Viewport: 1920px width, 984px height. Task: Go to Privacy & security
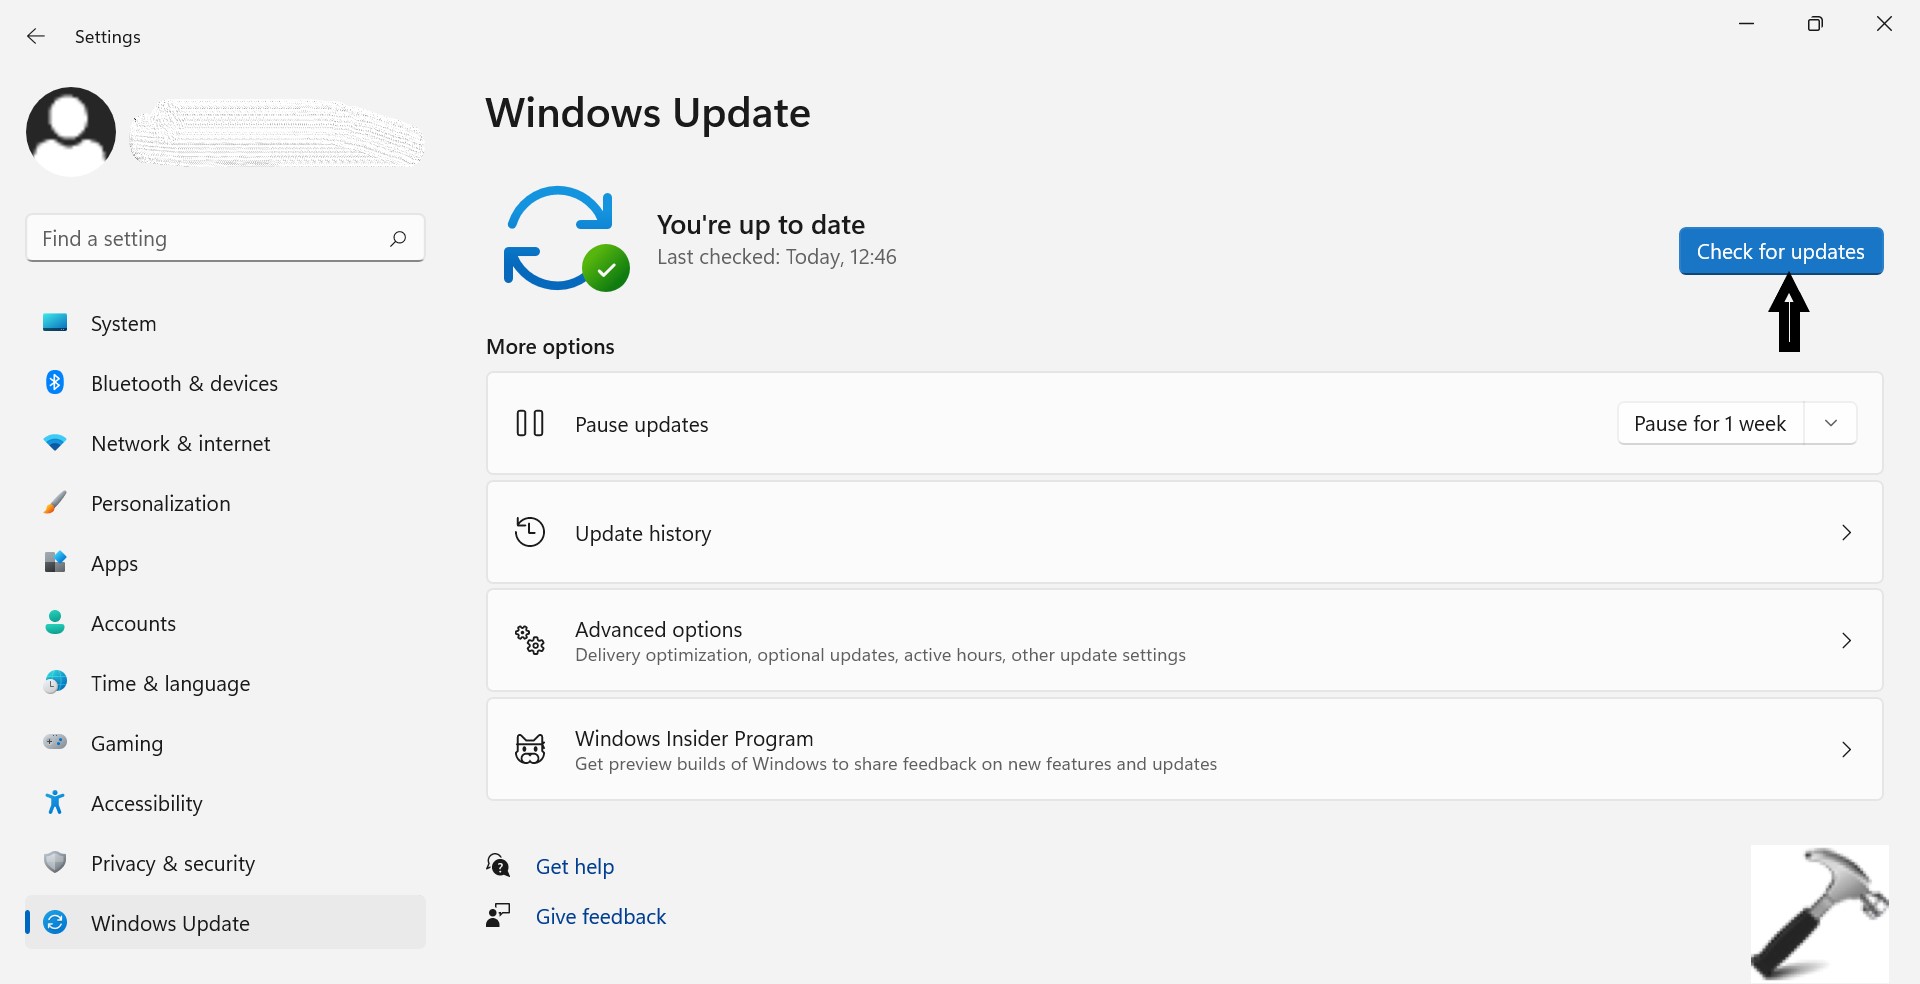tap(225, 863)
